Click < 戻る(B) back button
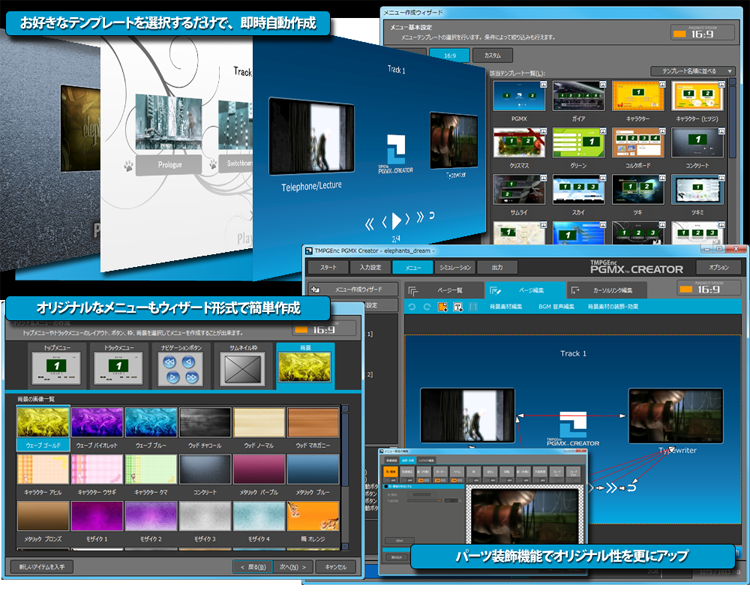750x600 pixels. (x=253, y=567)
